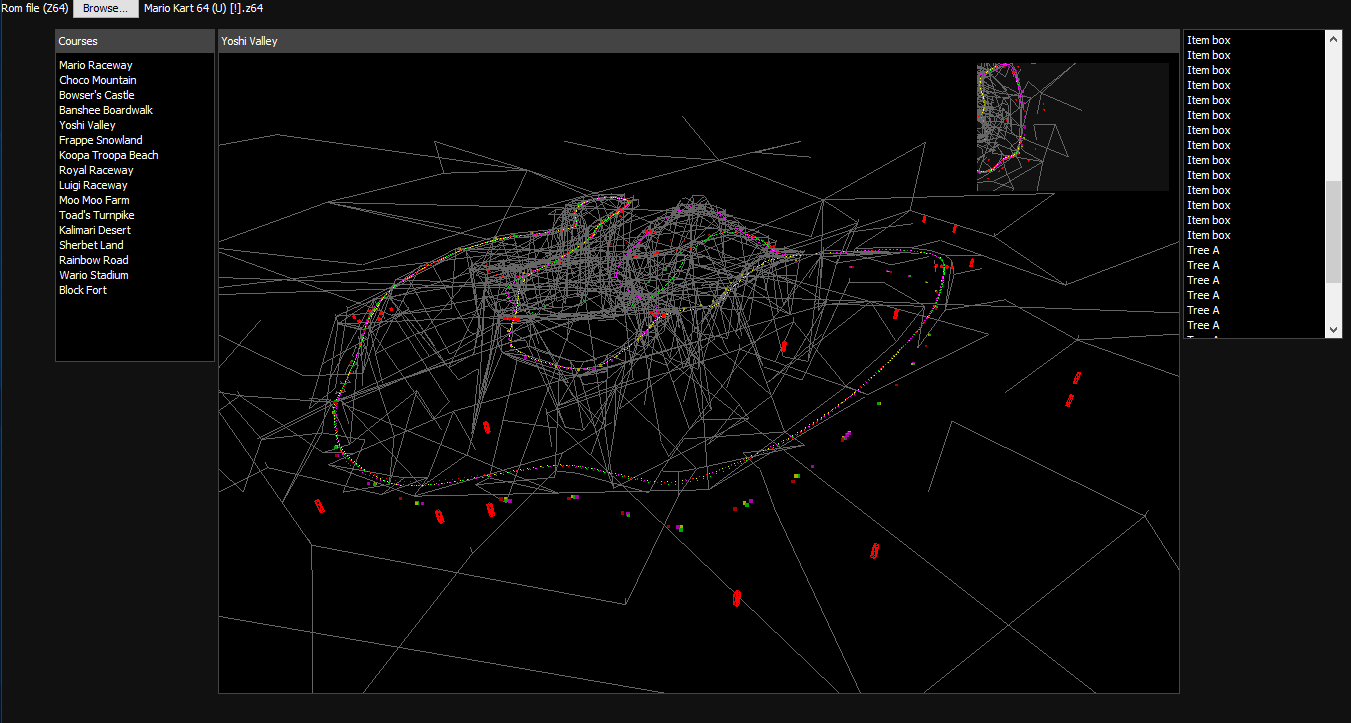The image size is (1351, 723).
Task: Click the object list scroll-up arrow
Action: (x=1333, y=38)
